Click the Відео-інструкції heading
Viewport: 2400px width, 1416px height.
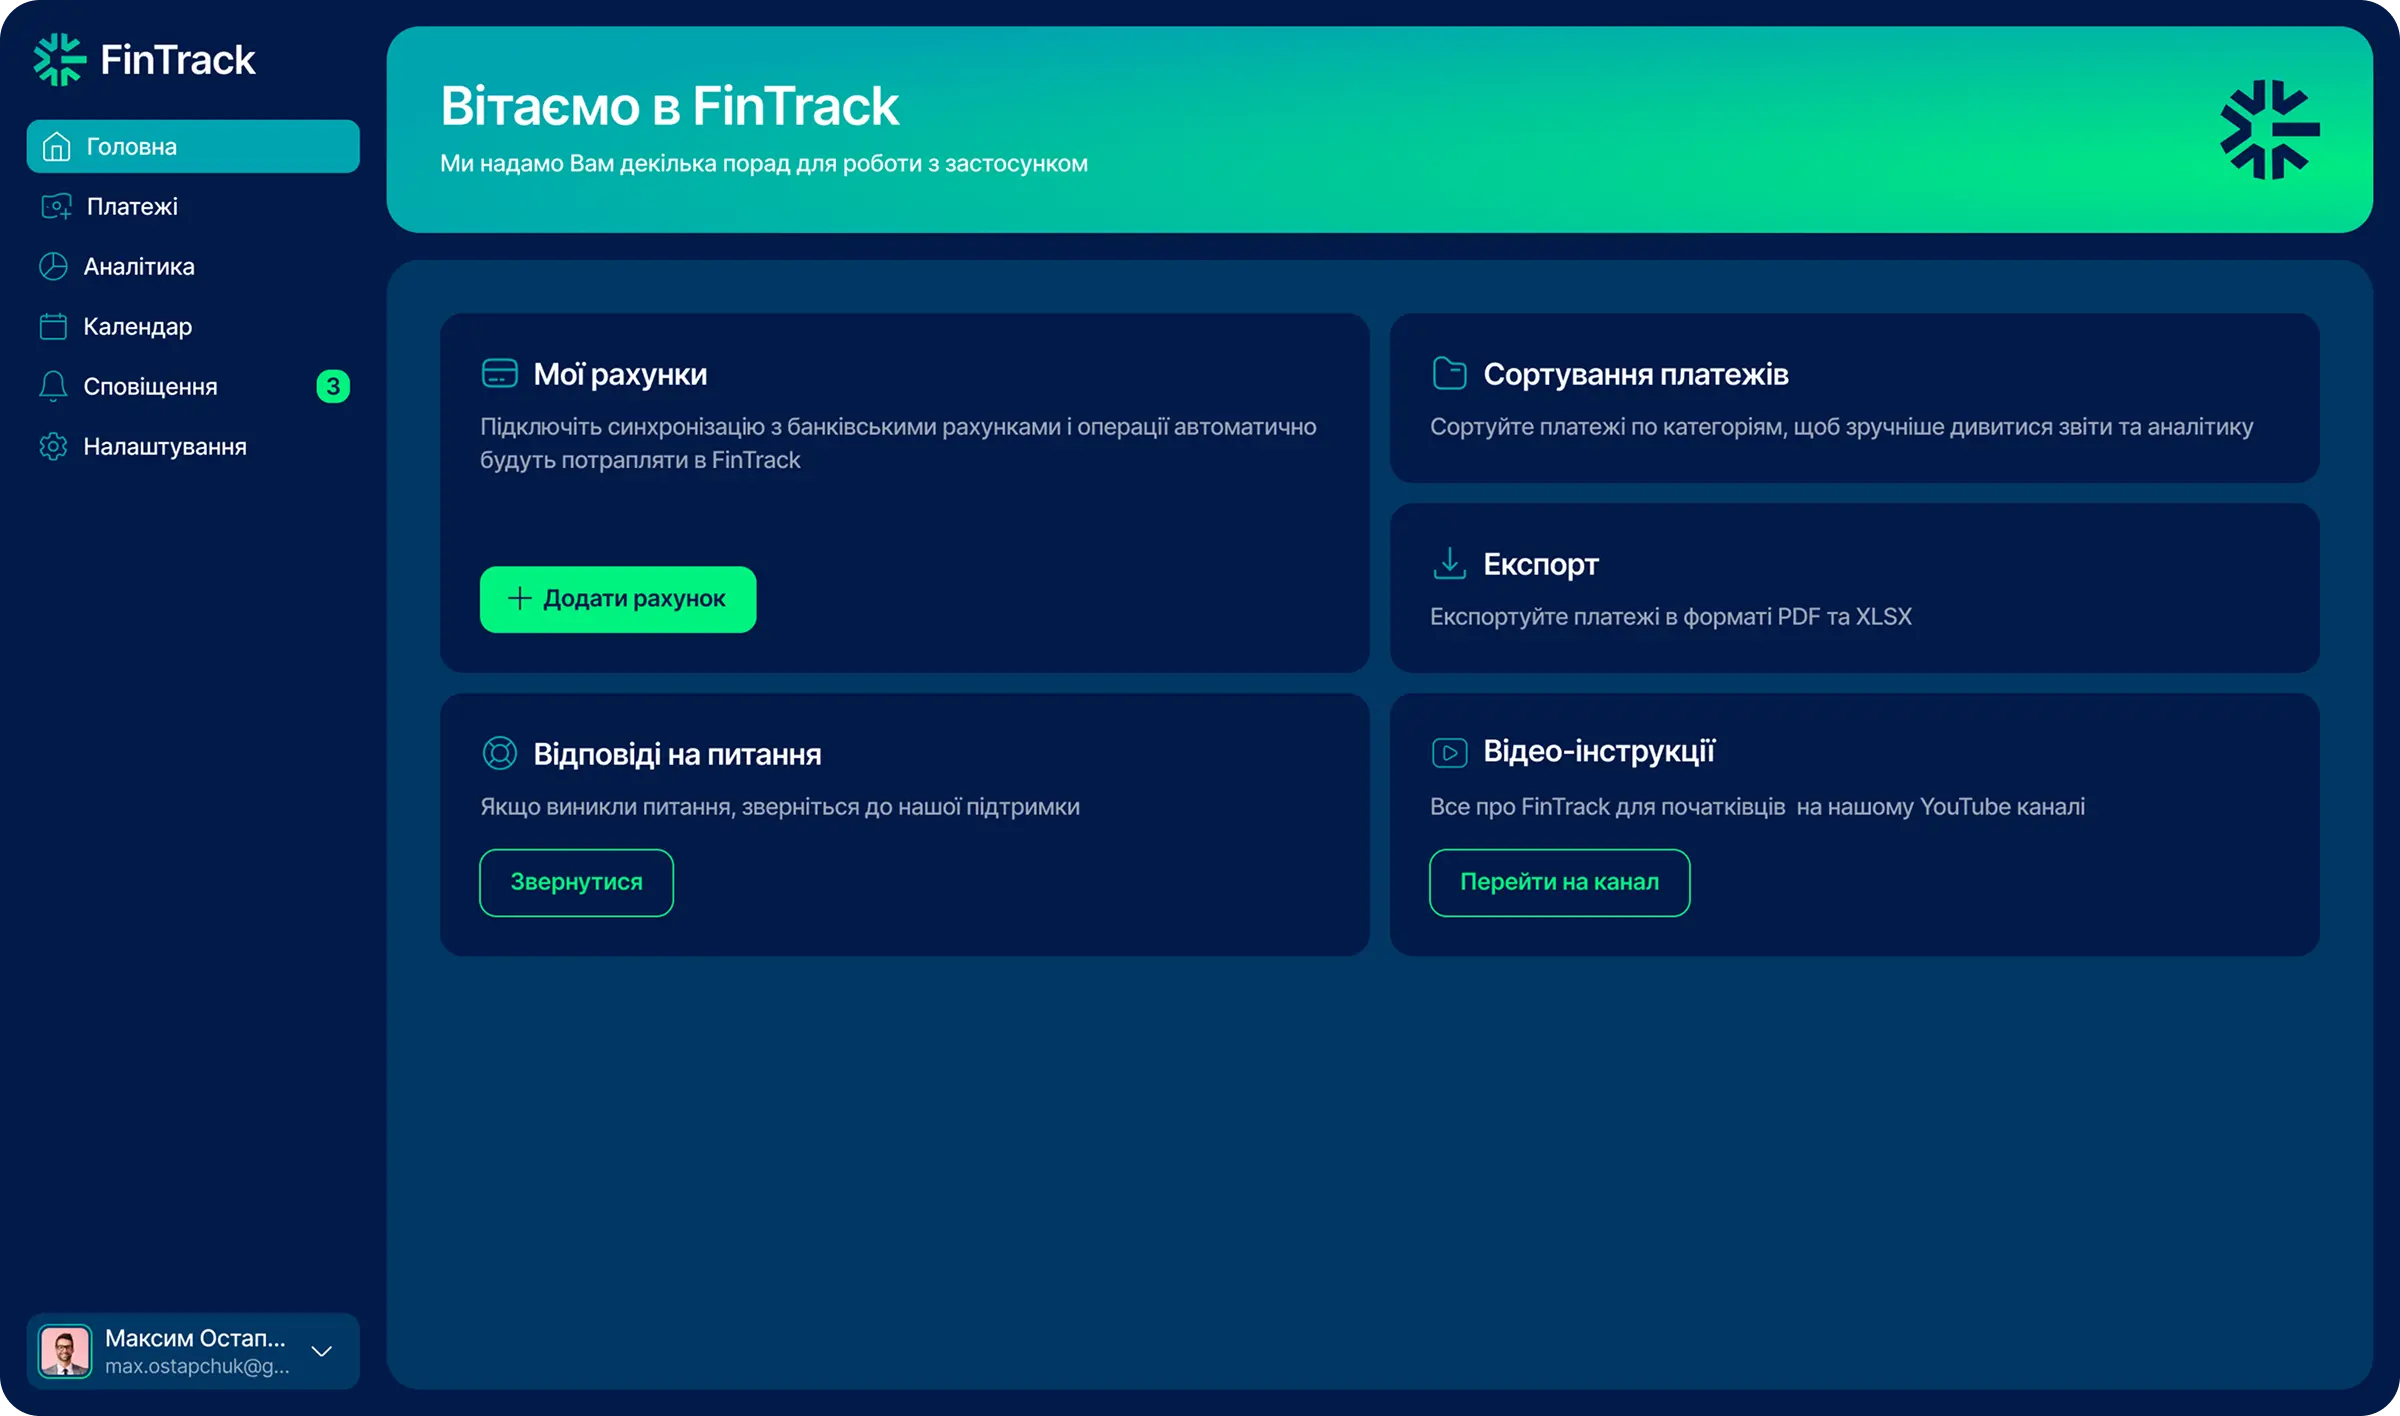tap(1599, 751)
